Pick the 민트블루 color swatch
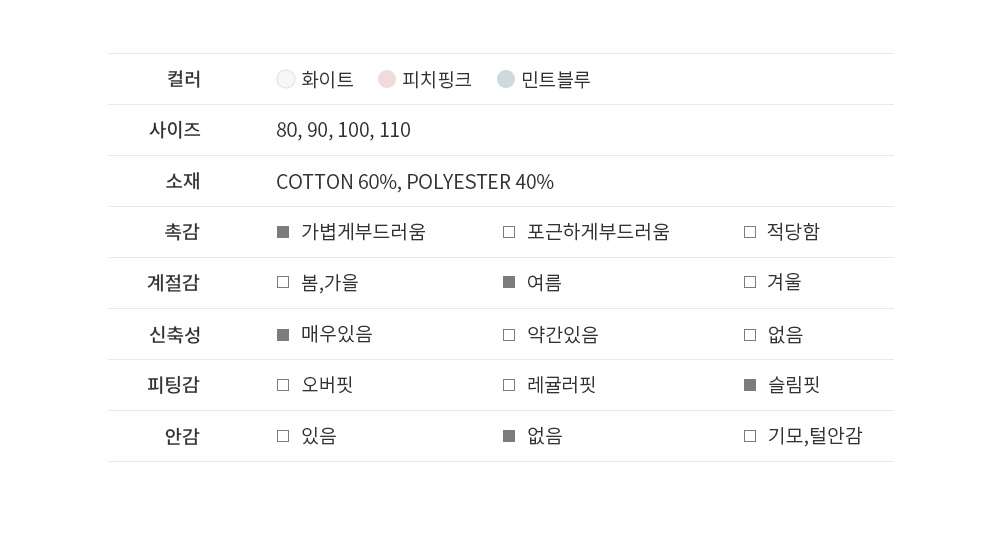Screen dimensions: 1000x540 506,80
